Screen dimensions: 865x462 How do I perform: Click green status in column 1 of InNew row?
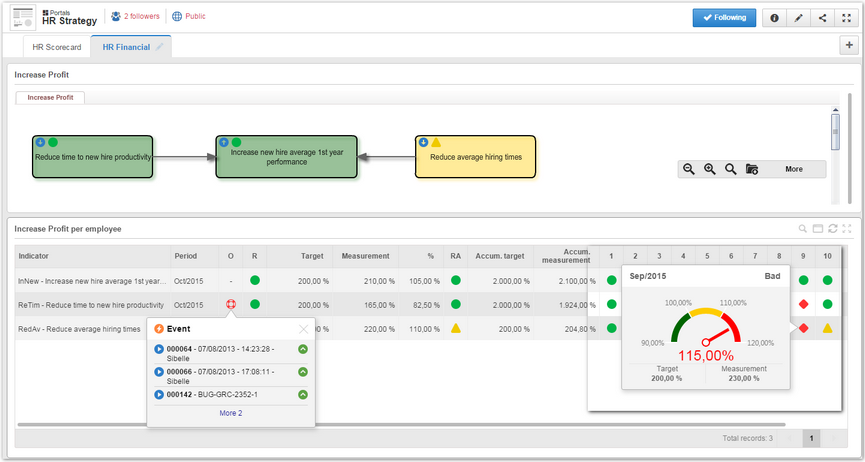pos(611,280)
